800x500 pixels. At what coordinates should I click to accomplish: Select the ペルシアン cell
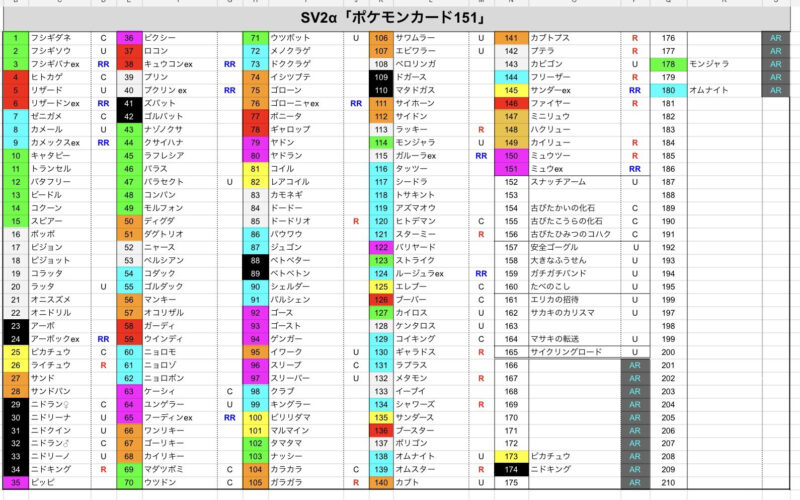point(180,260)
